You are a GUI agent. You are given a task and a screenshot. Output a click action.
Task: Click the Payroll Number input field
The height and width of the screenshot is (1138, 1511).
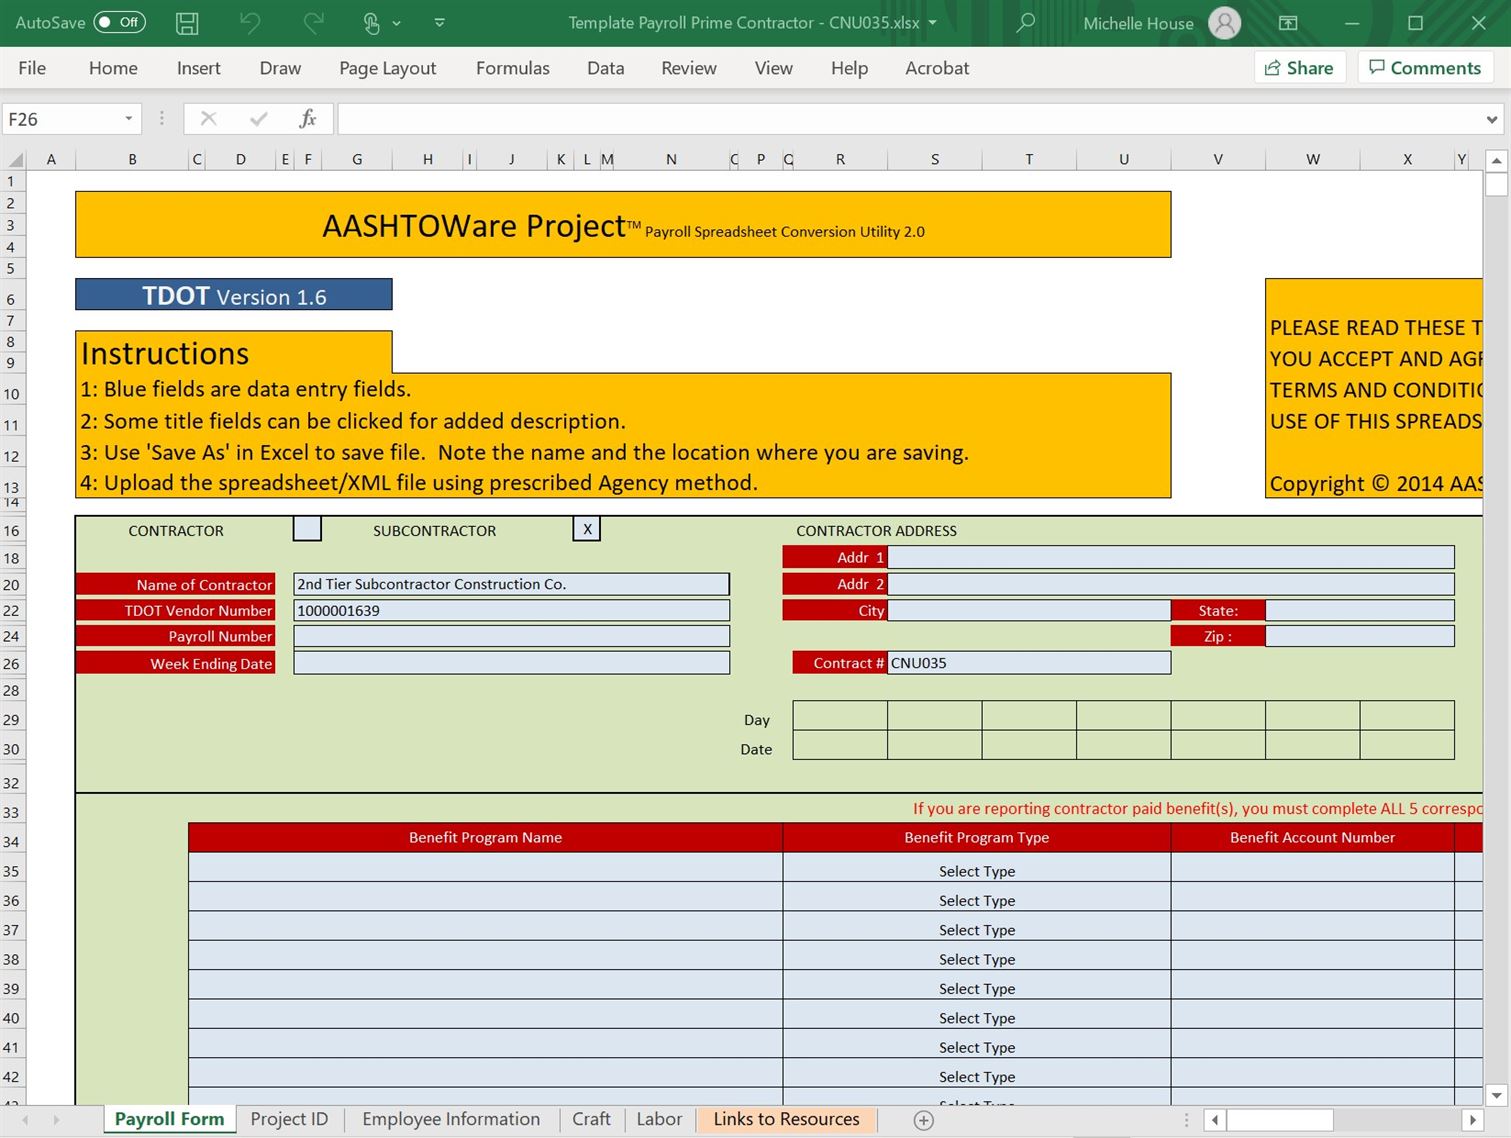pos(511,636)
